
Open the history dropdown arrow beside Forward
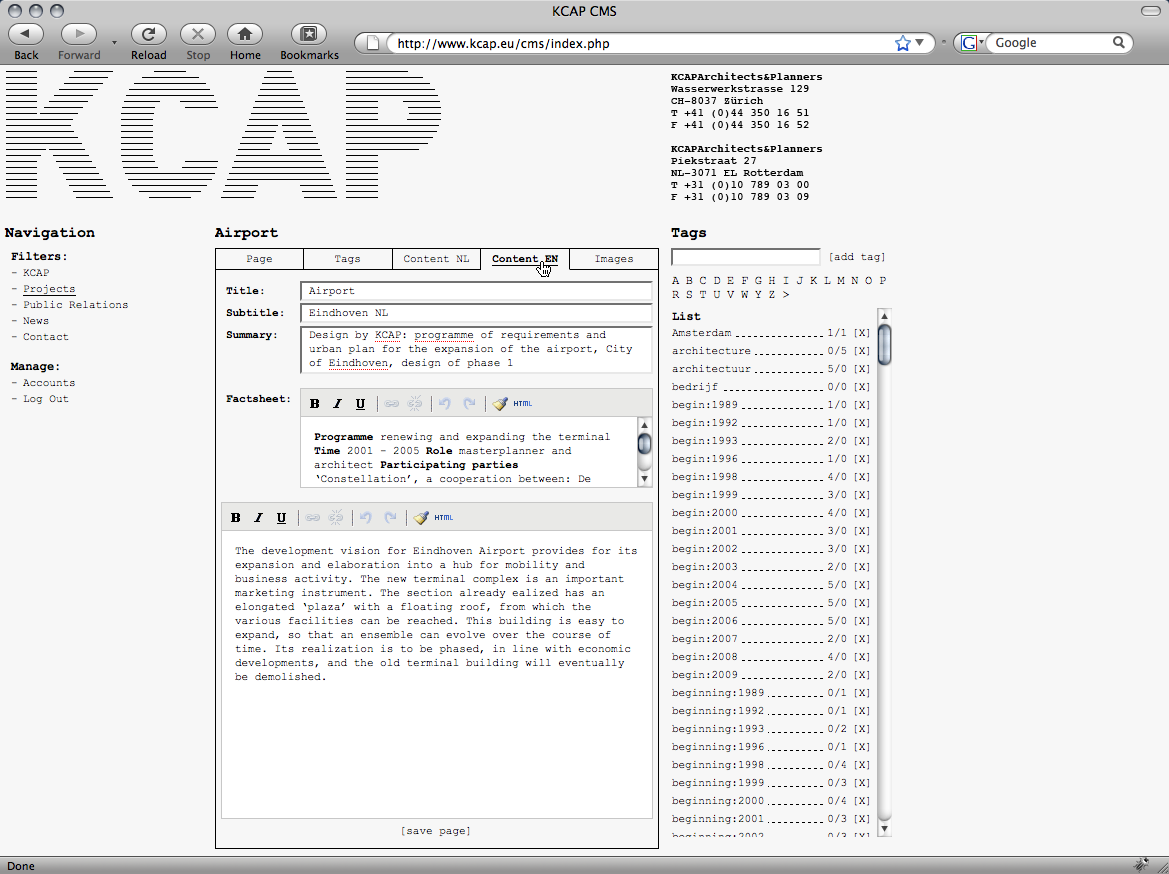(x=114, y=43)
